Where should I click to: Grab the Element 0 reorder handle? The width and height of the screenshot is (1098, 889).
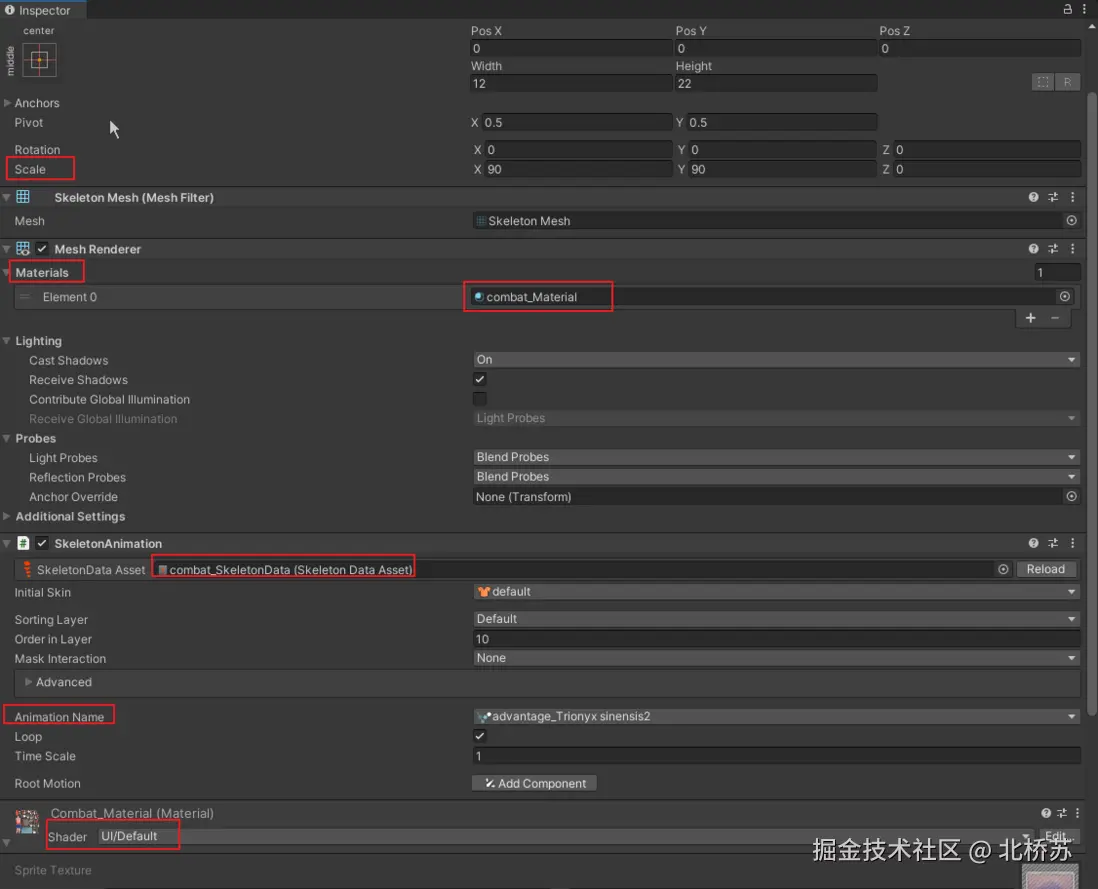[25, 297]
